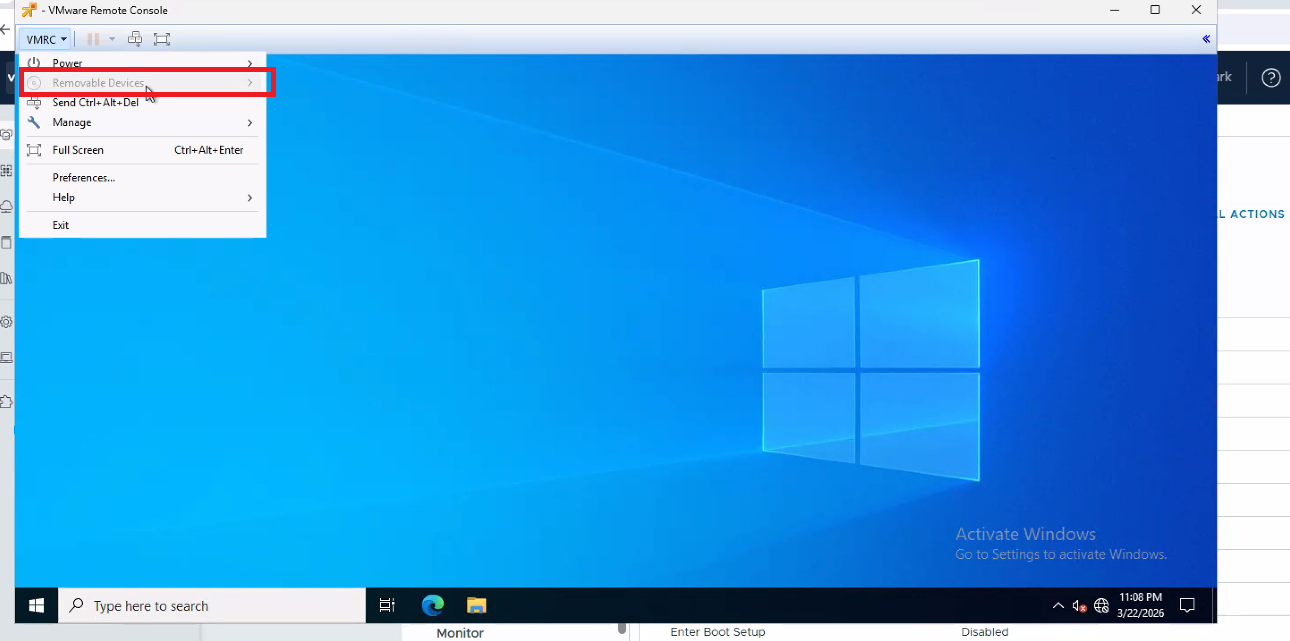Choose Exit in the VMRC menu
This screenshot has height=641, width=1290.
coord(141,225)
